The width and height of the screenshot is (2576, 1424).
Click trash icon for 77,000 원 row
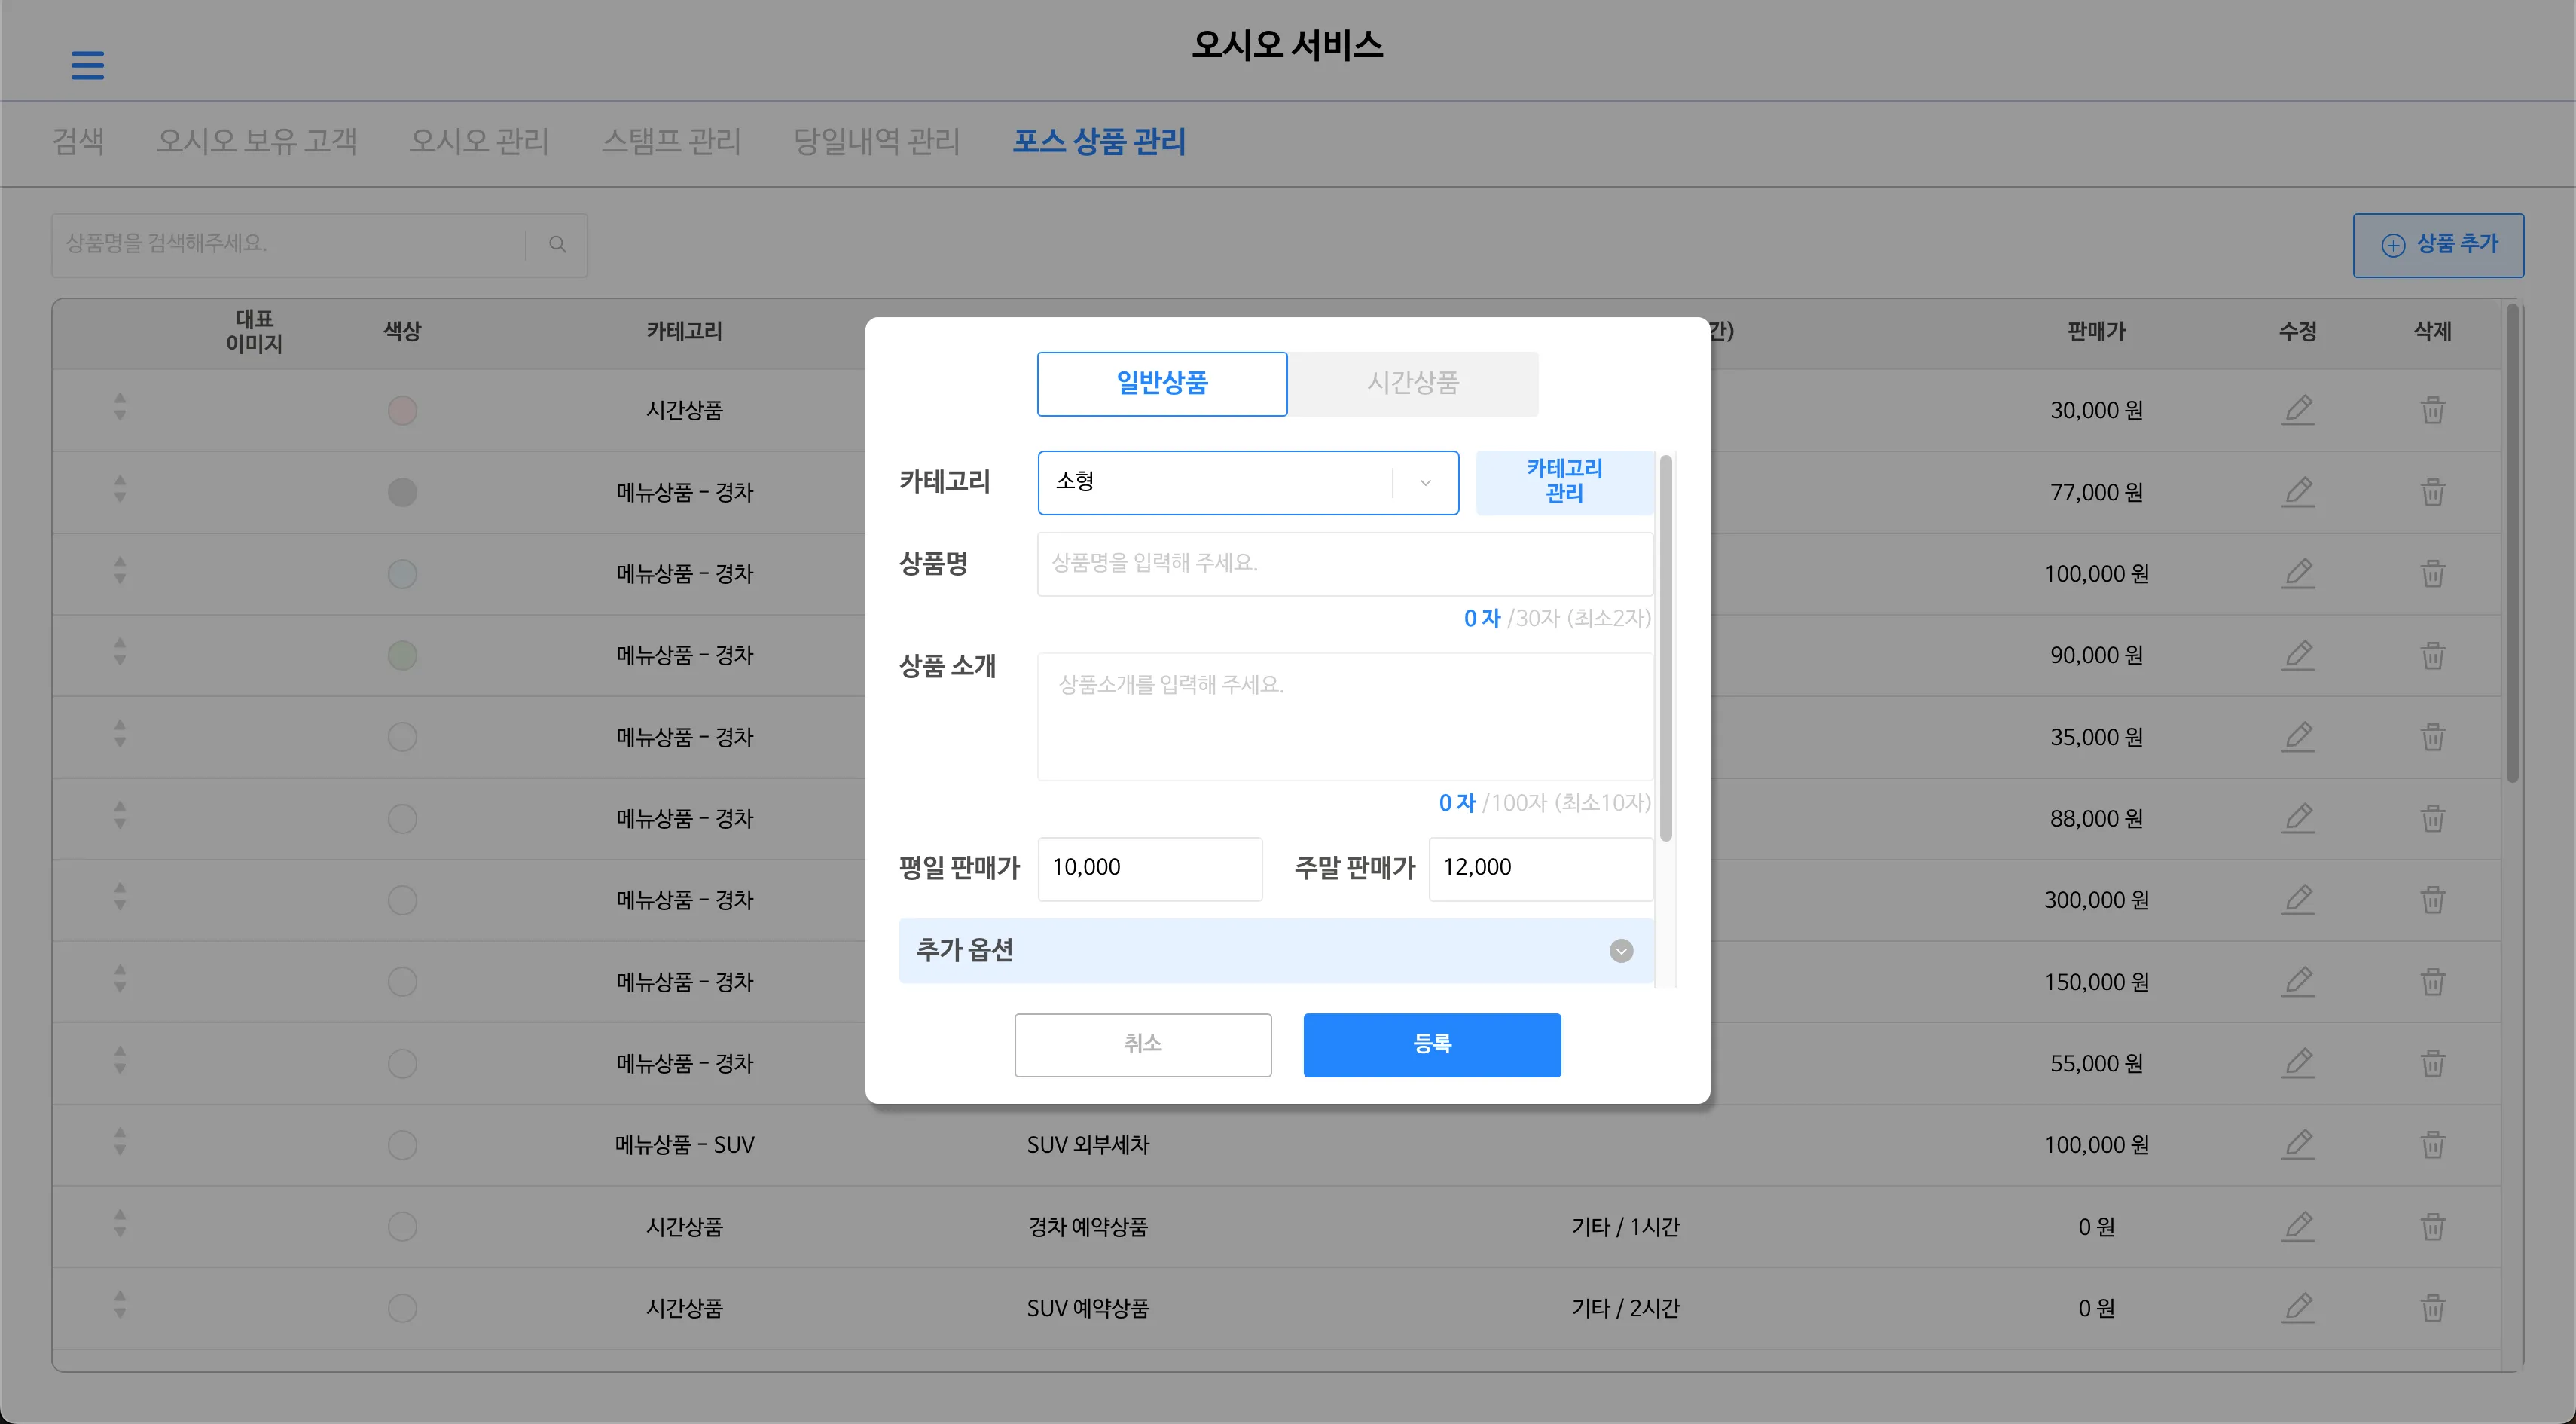(2432, 492)
